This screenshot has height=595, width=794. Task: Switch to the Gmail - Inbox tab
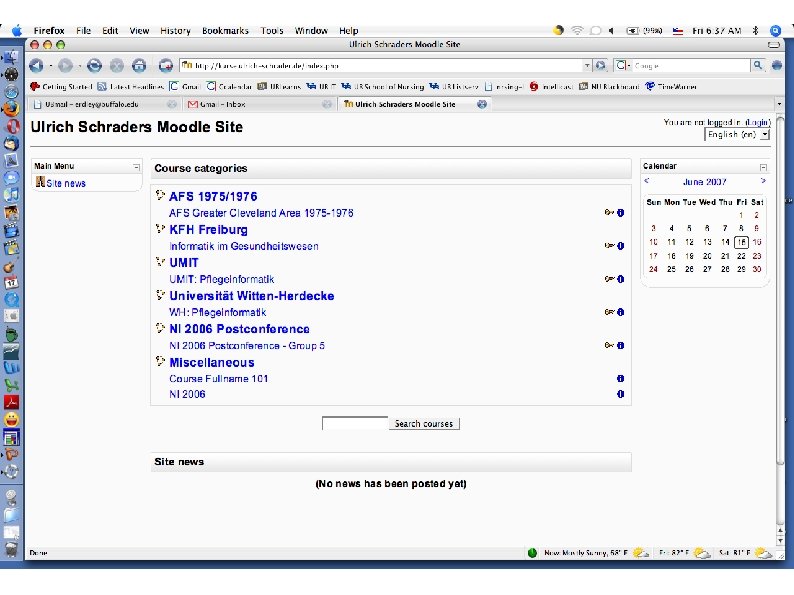tap(259, 104)
